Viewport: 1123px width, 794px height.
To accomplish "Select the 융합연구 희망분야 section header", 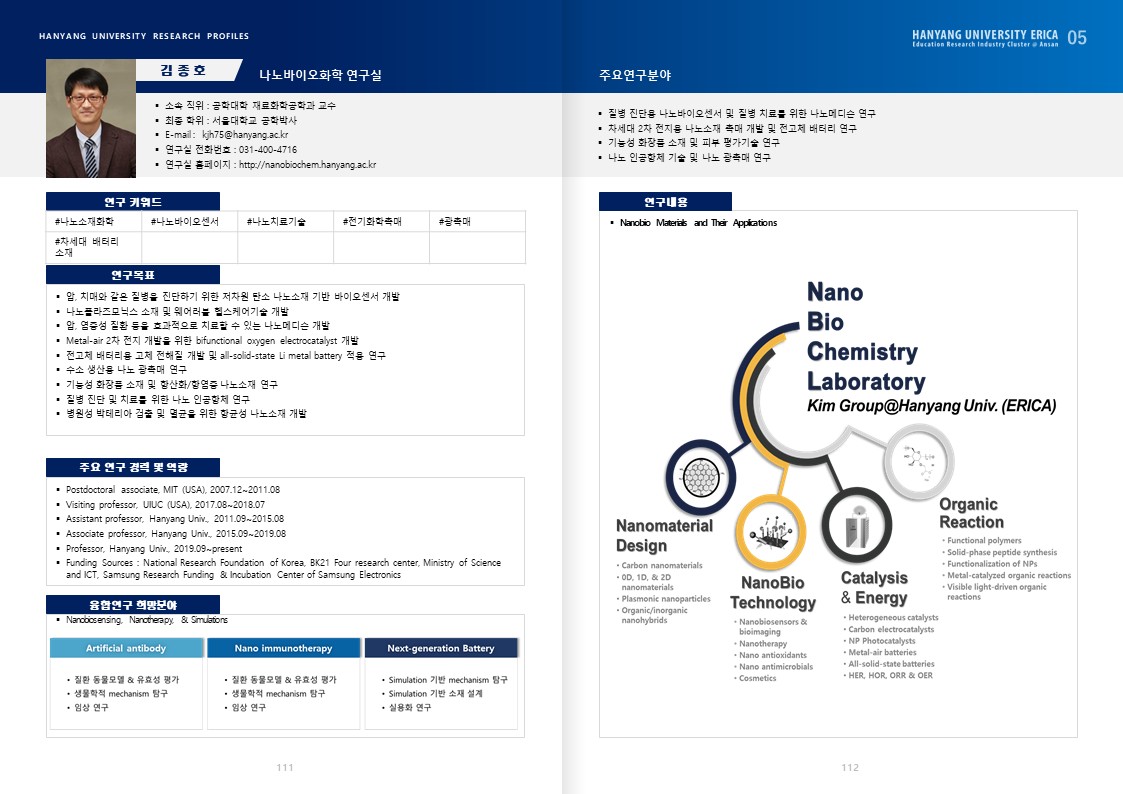I will click(133, 605).
